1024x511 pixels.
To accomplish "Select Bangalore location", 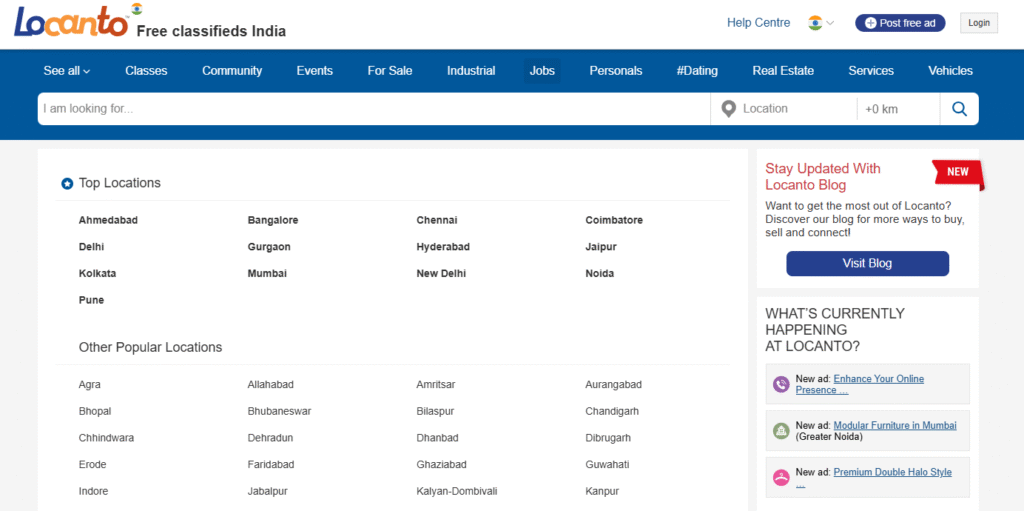I will coord(273,220).
